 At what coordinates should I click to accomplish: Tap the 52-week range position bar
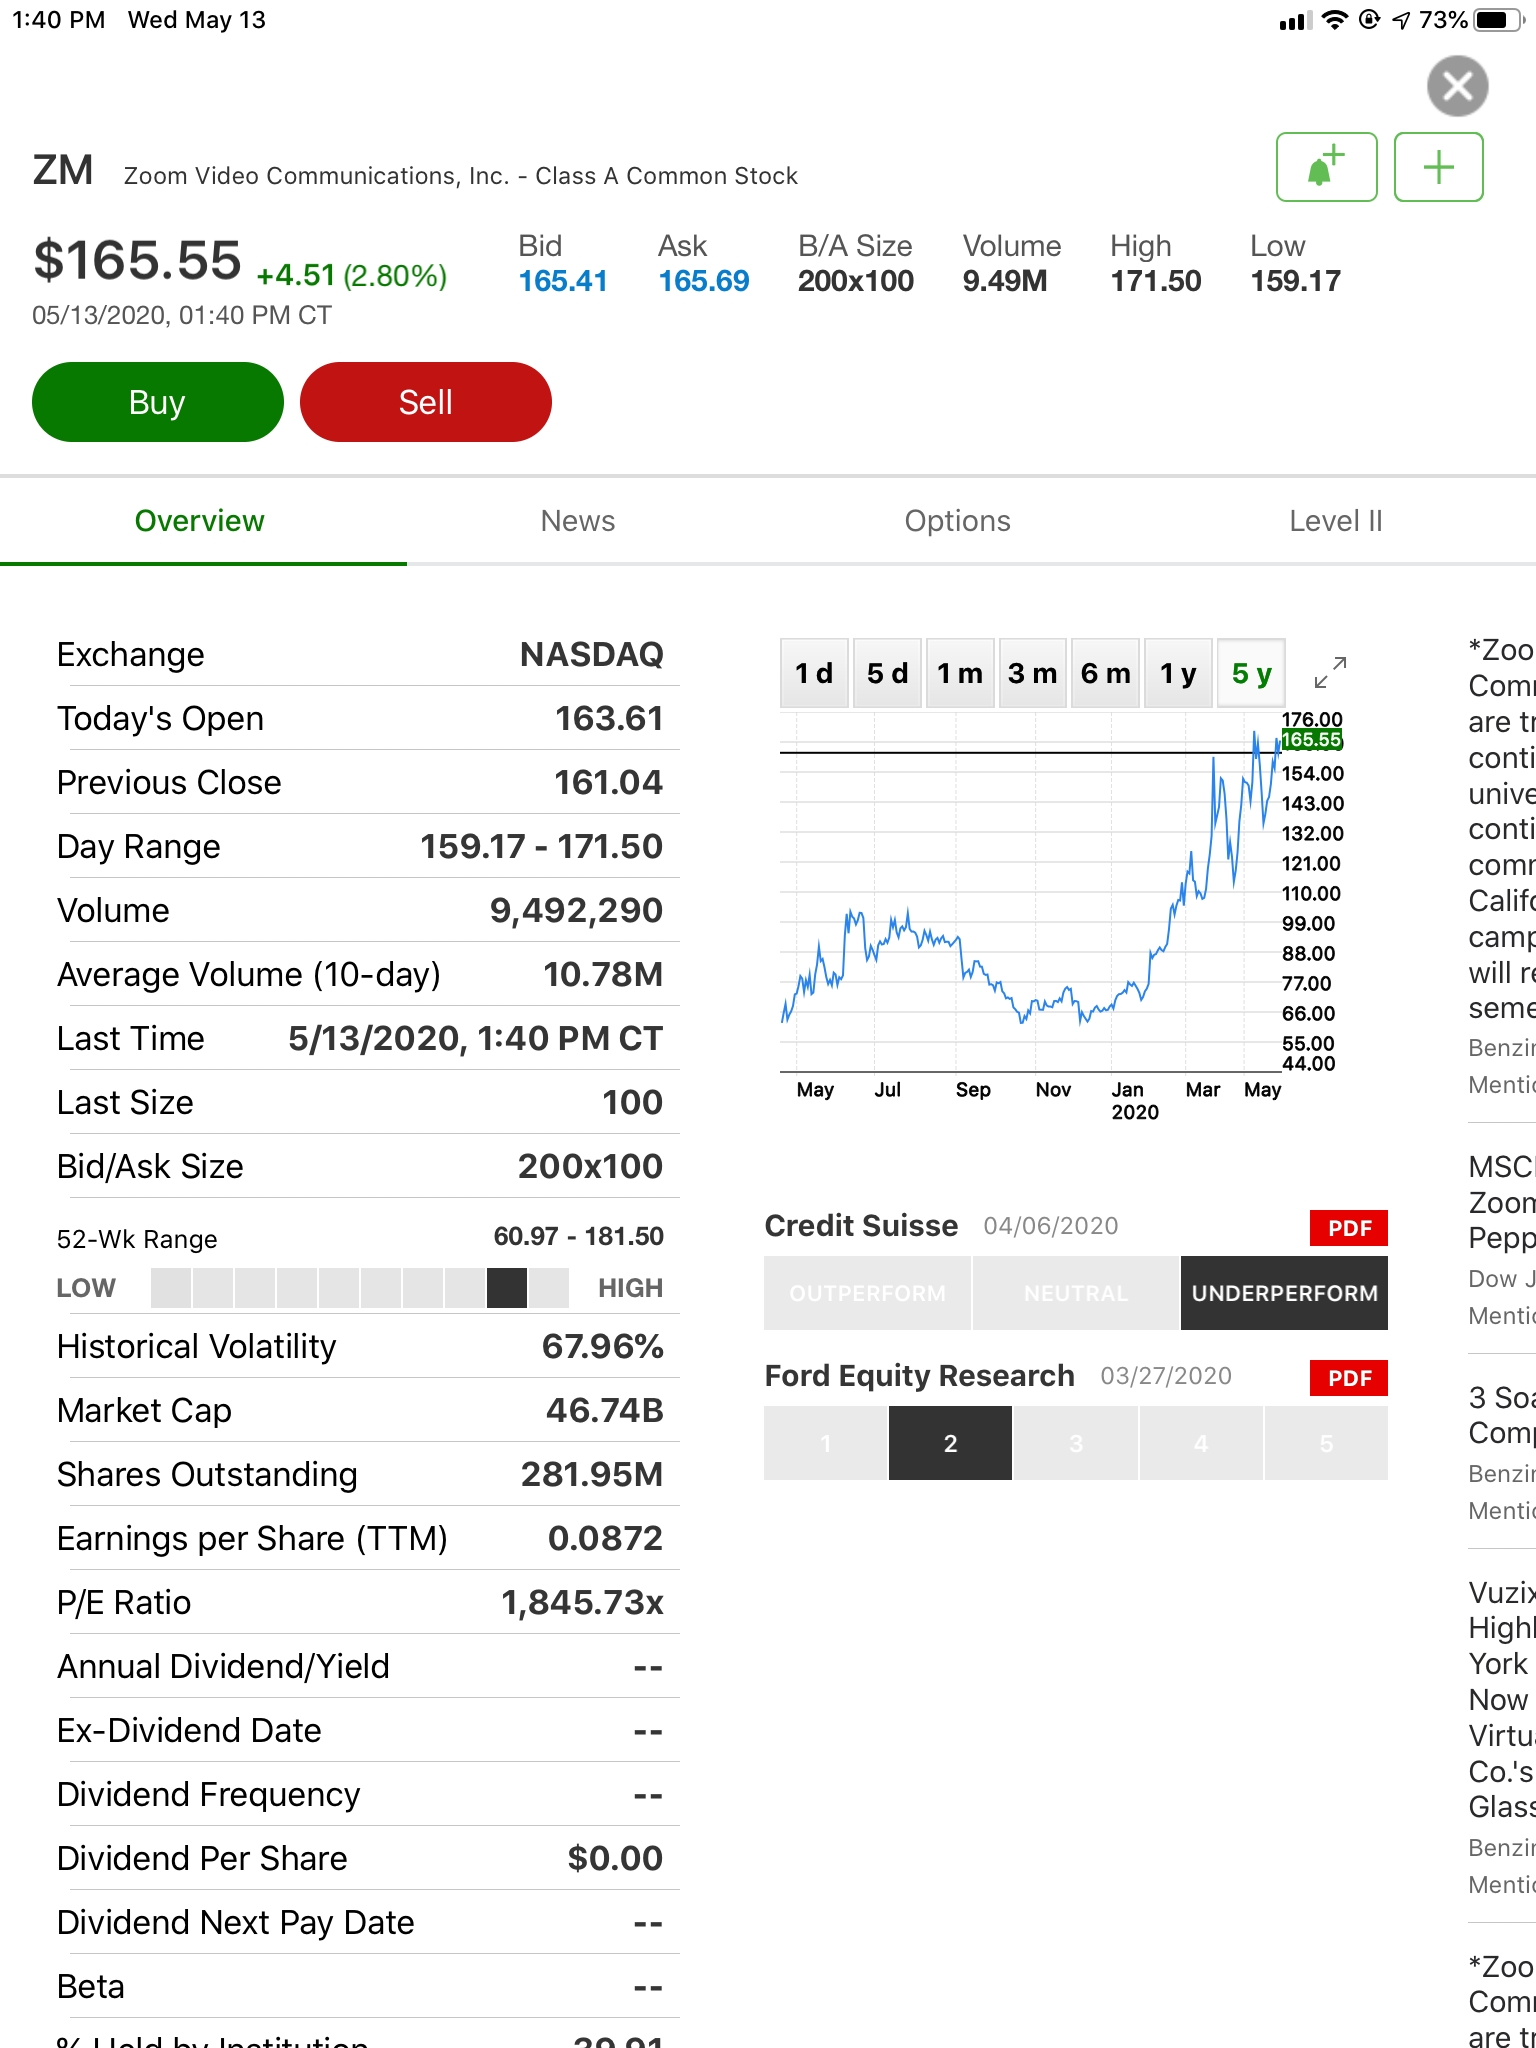[x=360, y=1288]
